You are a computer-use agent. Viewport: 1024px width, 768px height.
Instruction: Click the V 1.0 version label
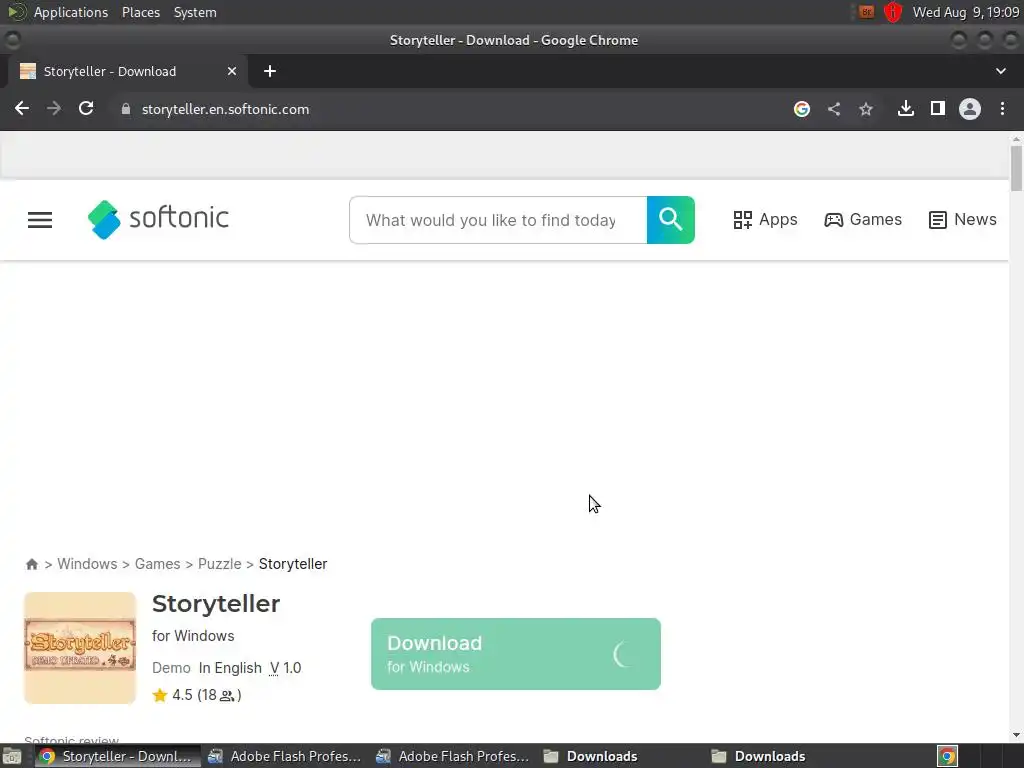(285, 668)
